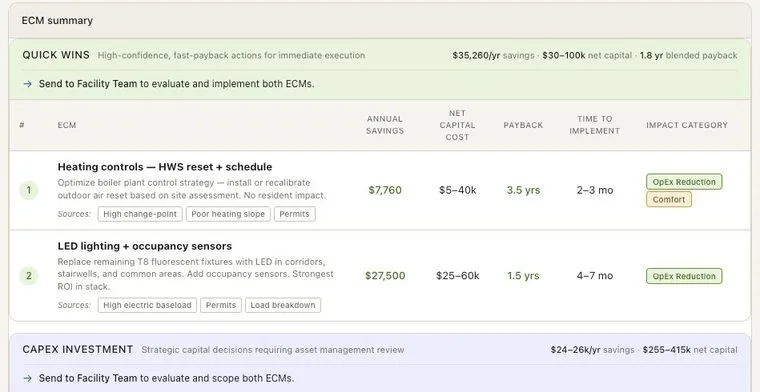Image resolution: width=760 pixels, height=392 pixels.
Task: Click the $255–415k net capital summary
Action: coord(690,350)
